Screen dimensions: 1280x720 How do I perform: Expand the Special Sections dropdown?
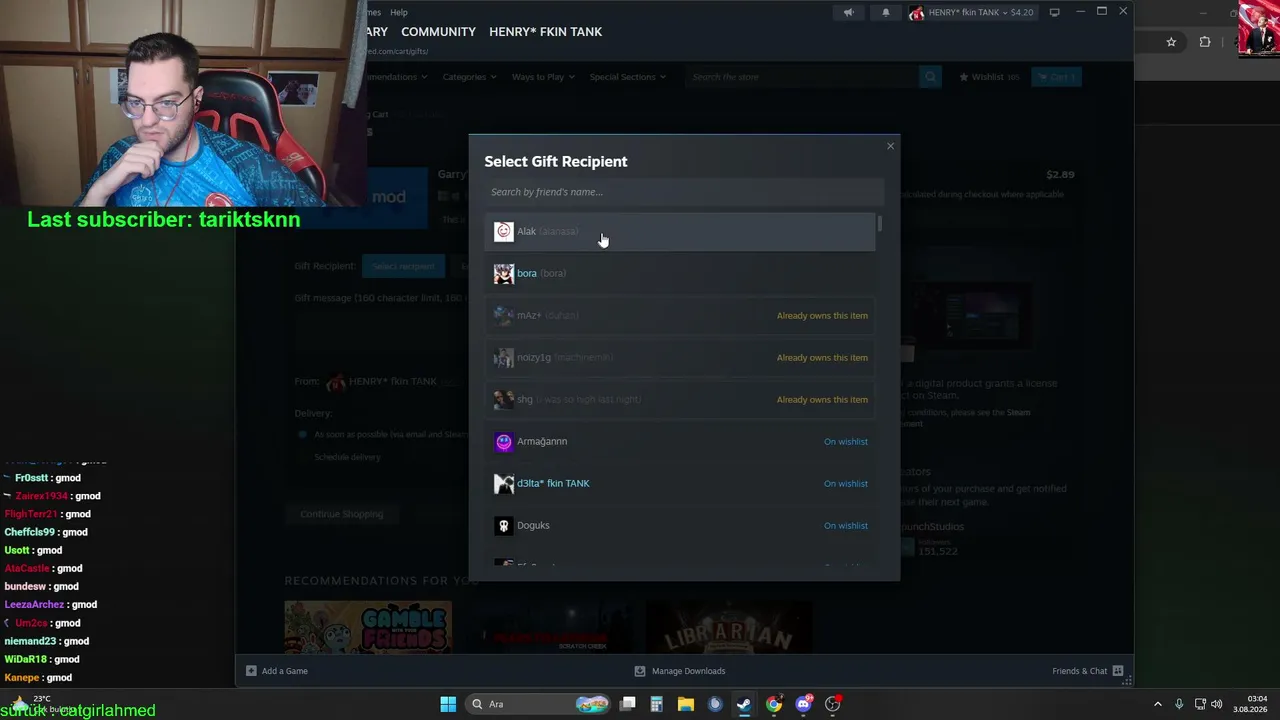coord(627,77)
